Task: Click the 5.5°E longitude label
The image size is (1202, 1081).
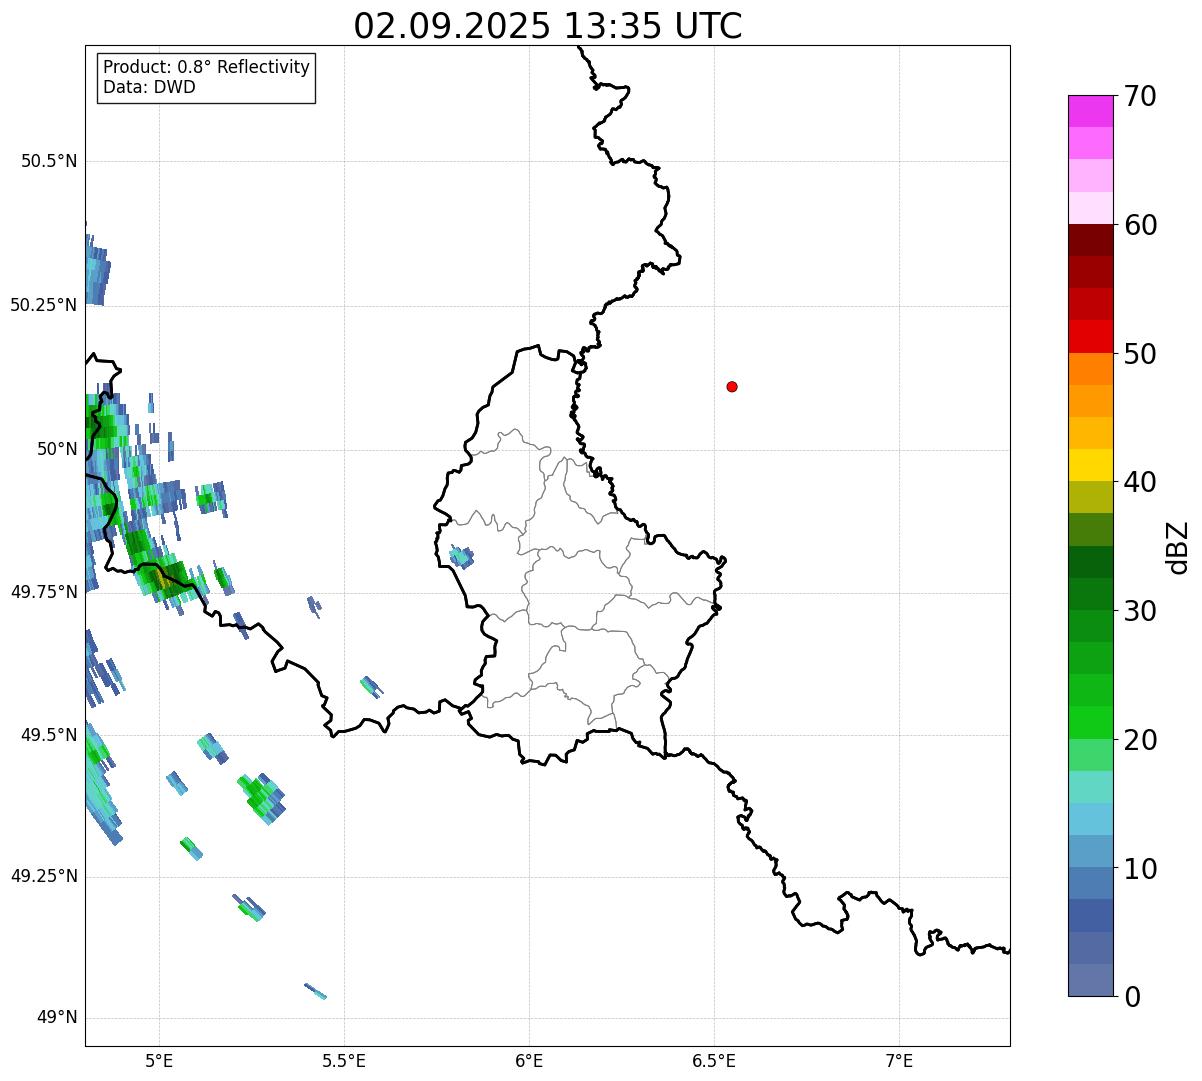Action: 344,1061
